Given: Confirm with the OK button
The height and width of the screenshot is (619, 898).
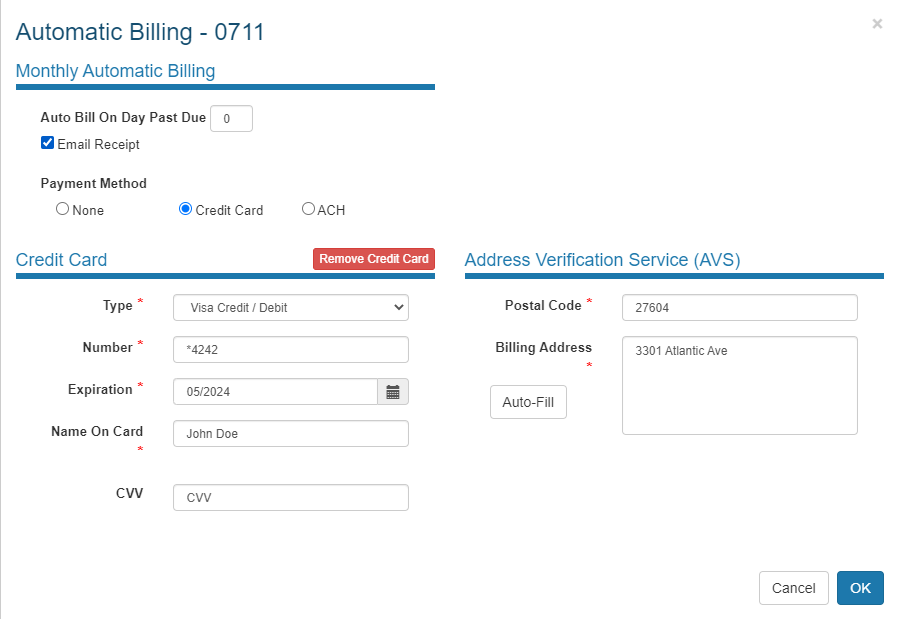Looking at the screenshot, I should point(860,588).
